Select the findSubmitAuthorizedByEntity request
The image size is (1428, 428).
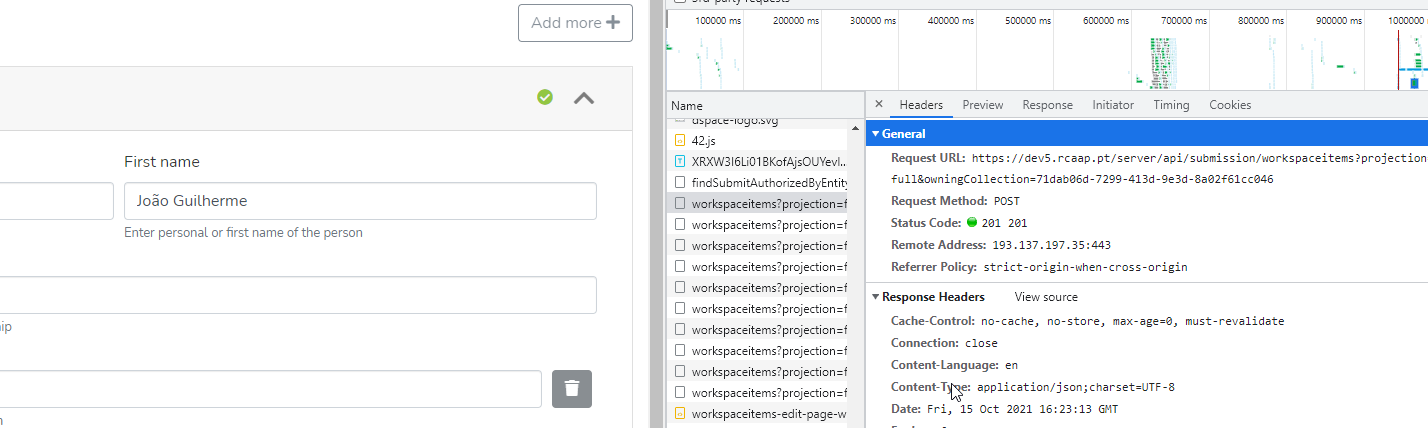756,182
